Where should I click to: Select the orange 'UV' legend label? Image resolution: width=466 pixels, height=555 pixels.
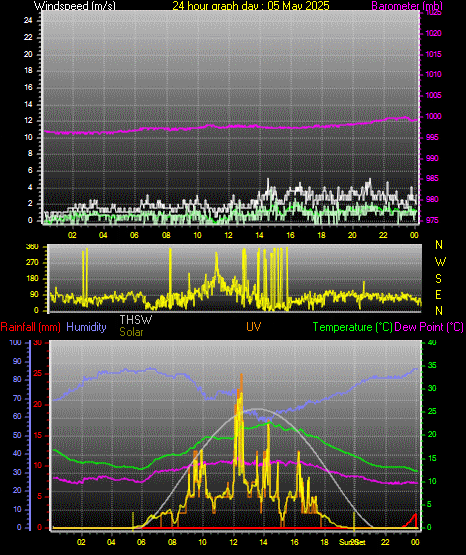[254, 327]
